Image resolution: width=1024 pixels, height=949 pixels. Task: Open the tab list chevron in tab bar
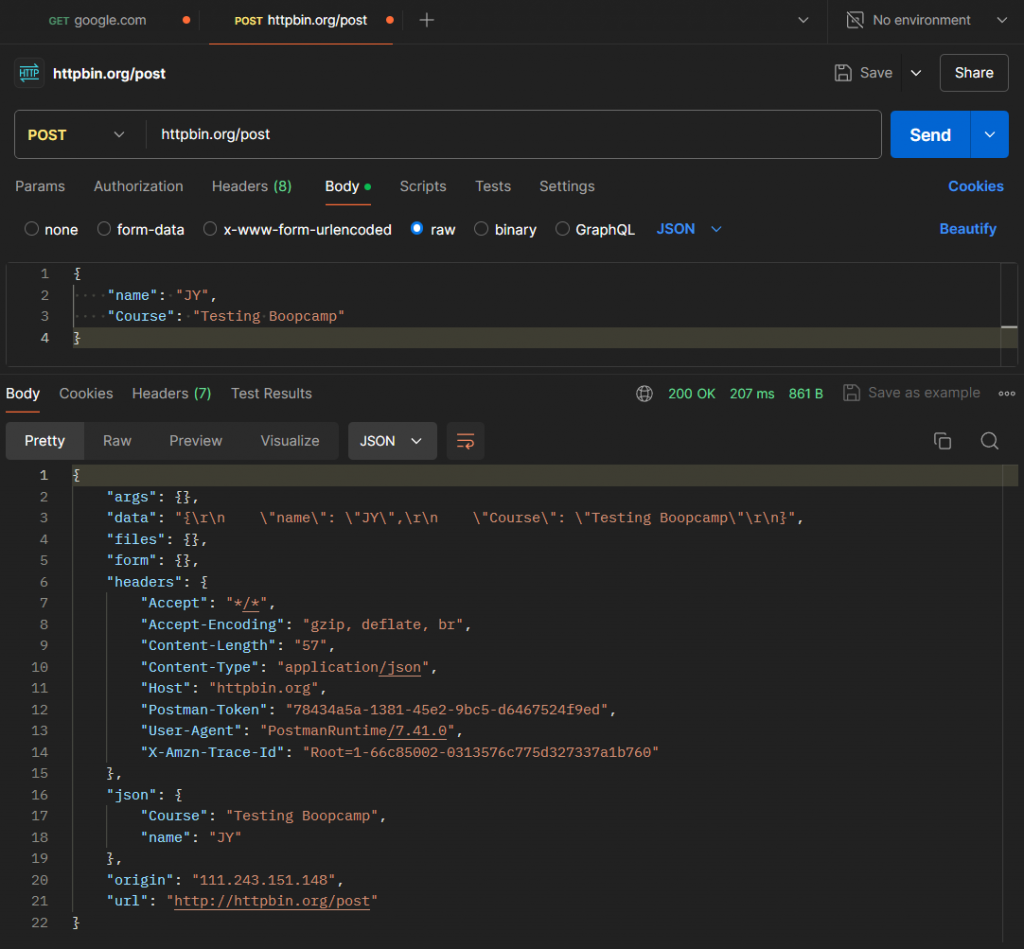pos(803,20)
